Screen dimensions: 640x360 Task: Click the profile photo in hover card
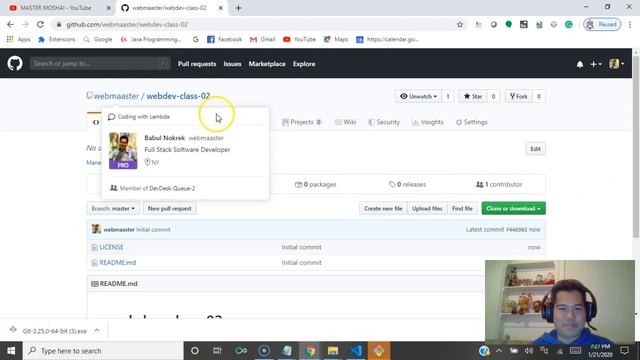pyautogui.click(x=123, y=151)
